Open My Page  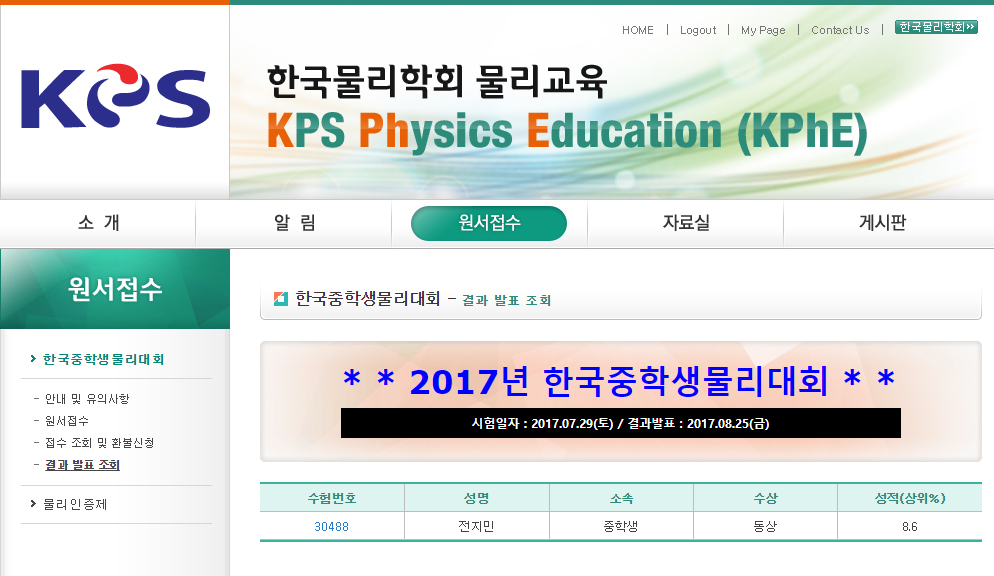pyautogui.click(x=763, y=30)
